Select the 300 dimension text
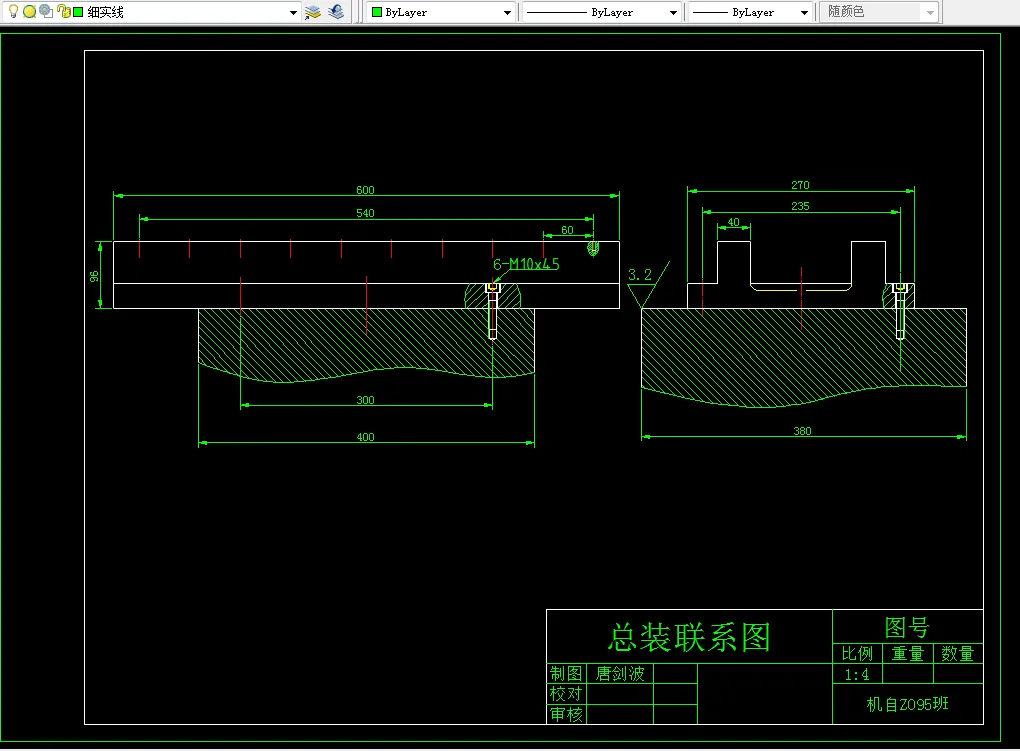The image size is (1020, 751). (x=365, y=400)
